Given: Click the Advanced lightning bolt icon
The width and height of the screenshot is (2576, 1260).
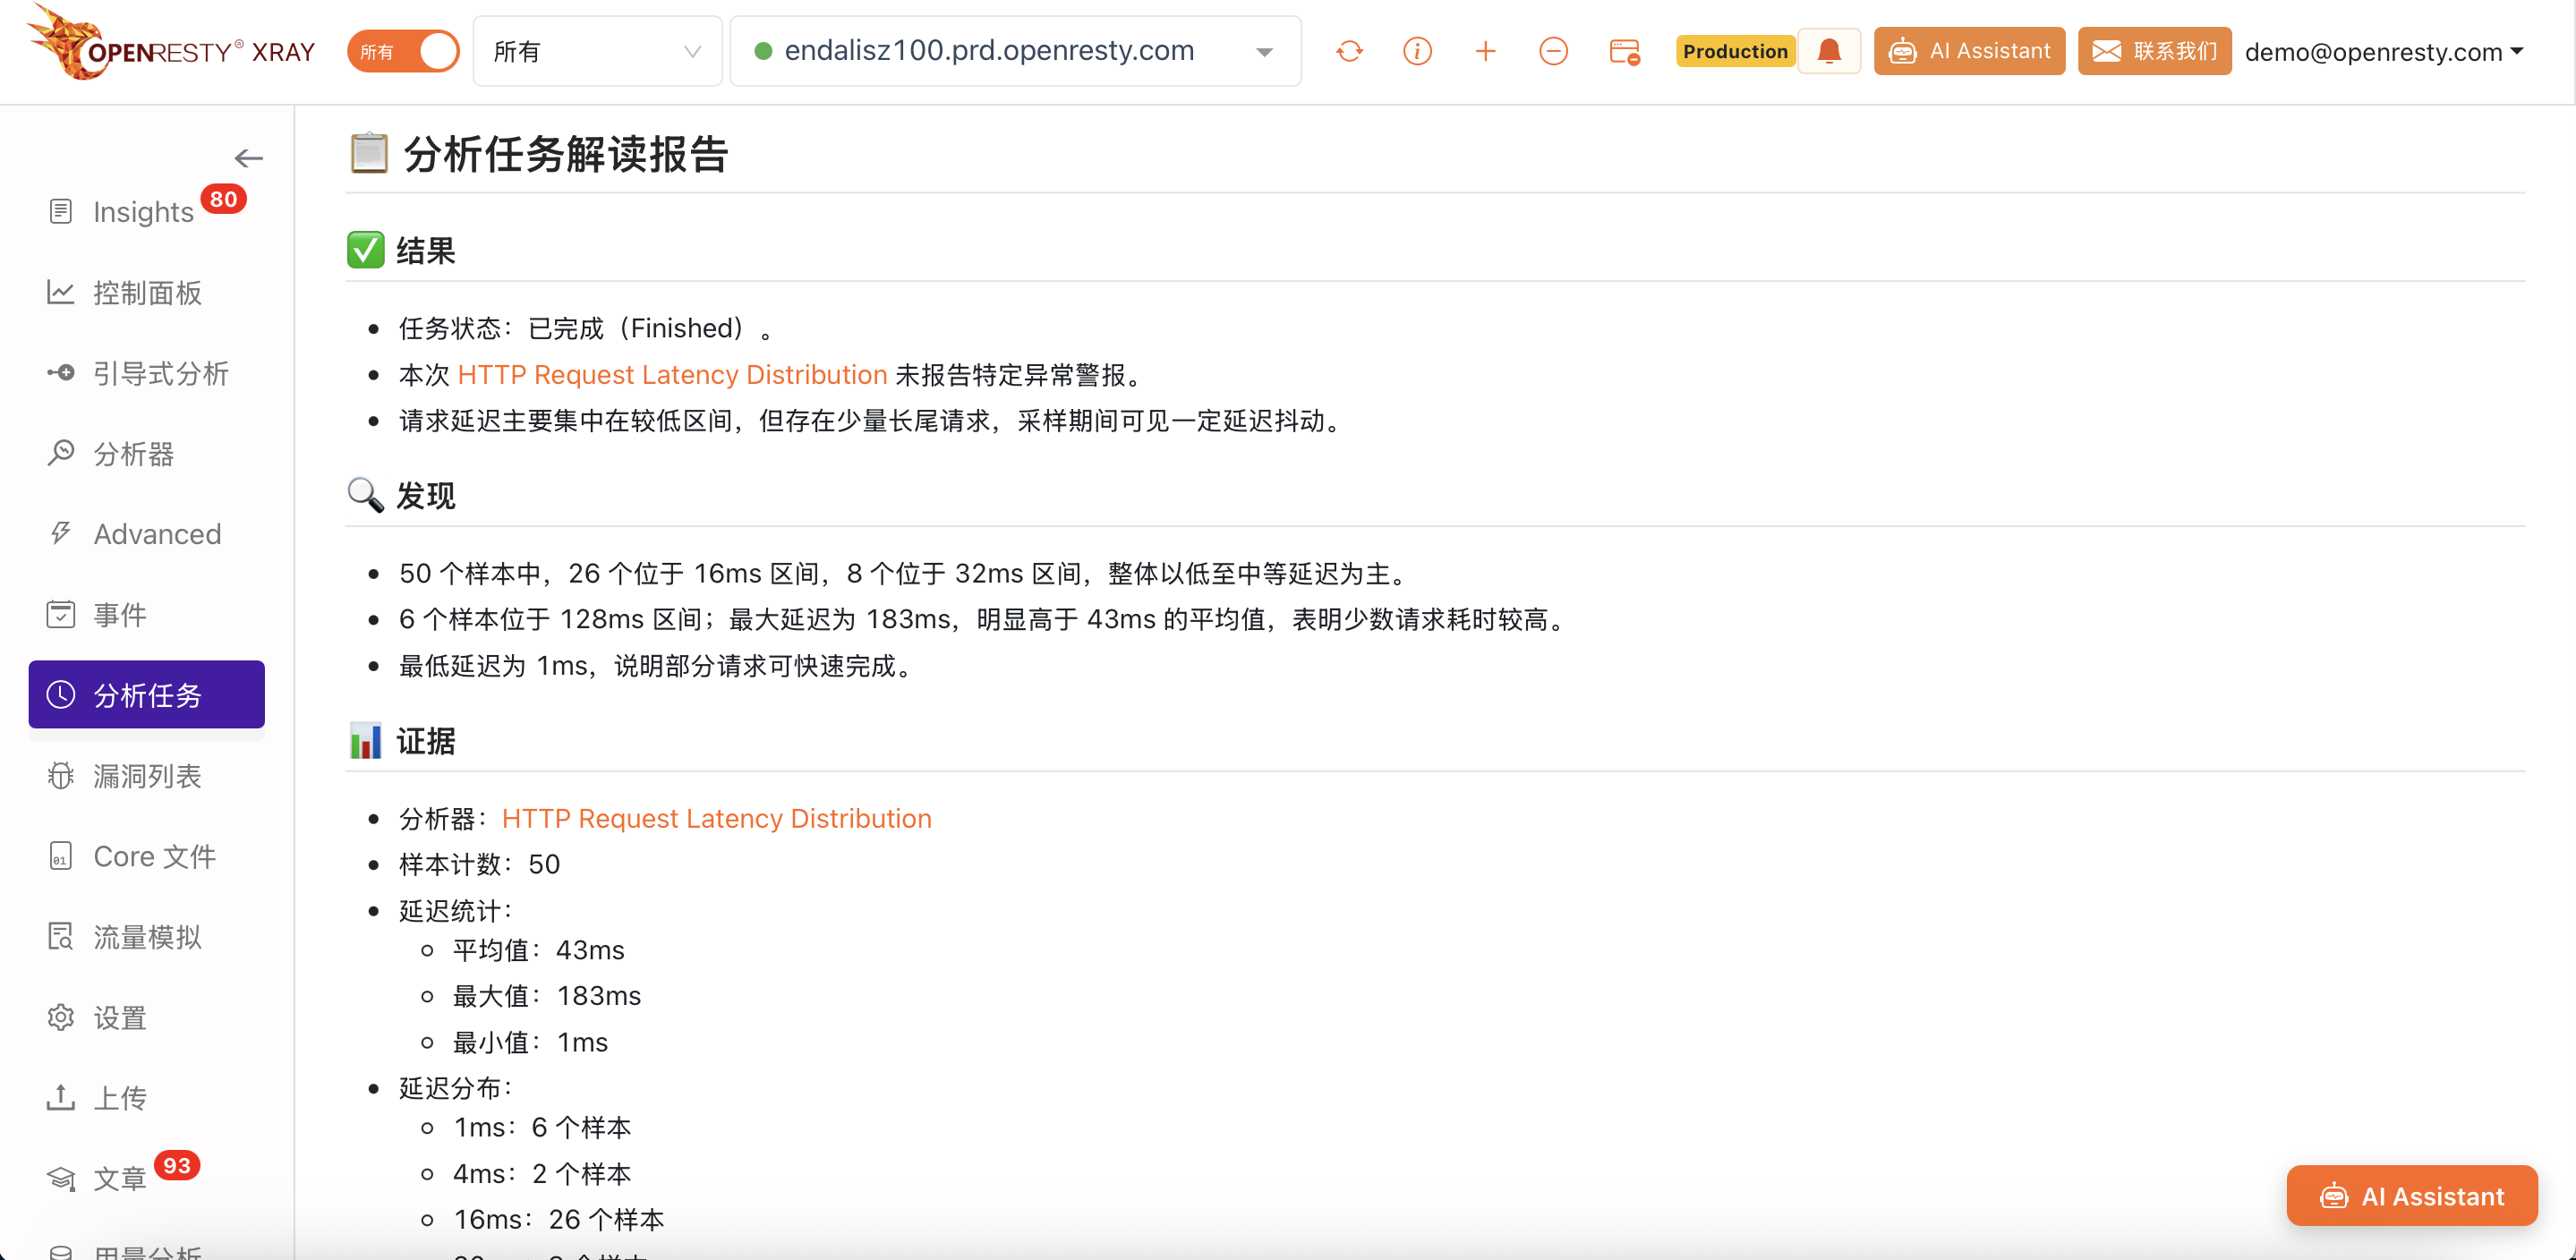Looking at the screenshot, I should [61, 533].
